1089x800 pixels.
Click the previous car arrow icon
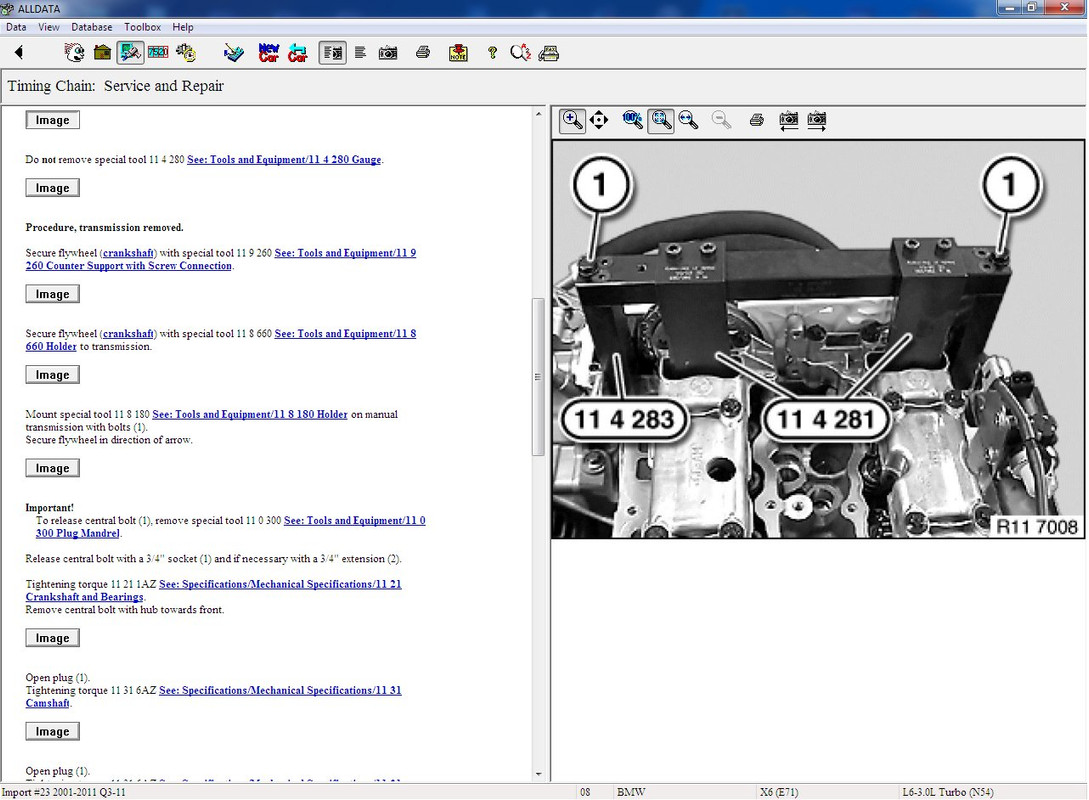tap(298, 53)
